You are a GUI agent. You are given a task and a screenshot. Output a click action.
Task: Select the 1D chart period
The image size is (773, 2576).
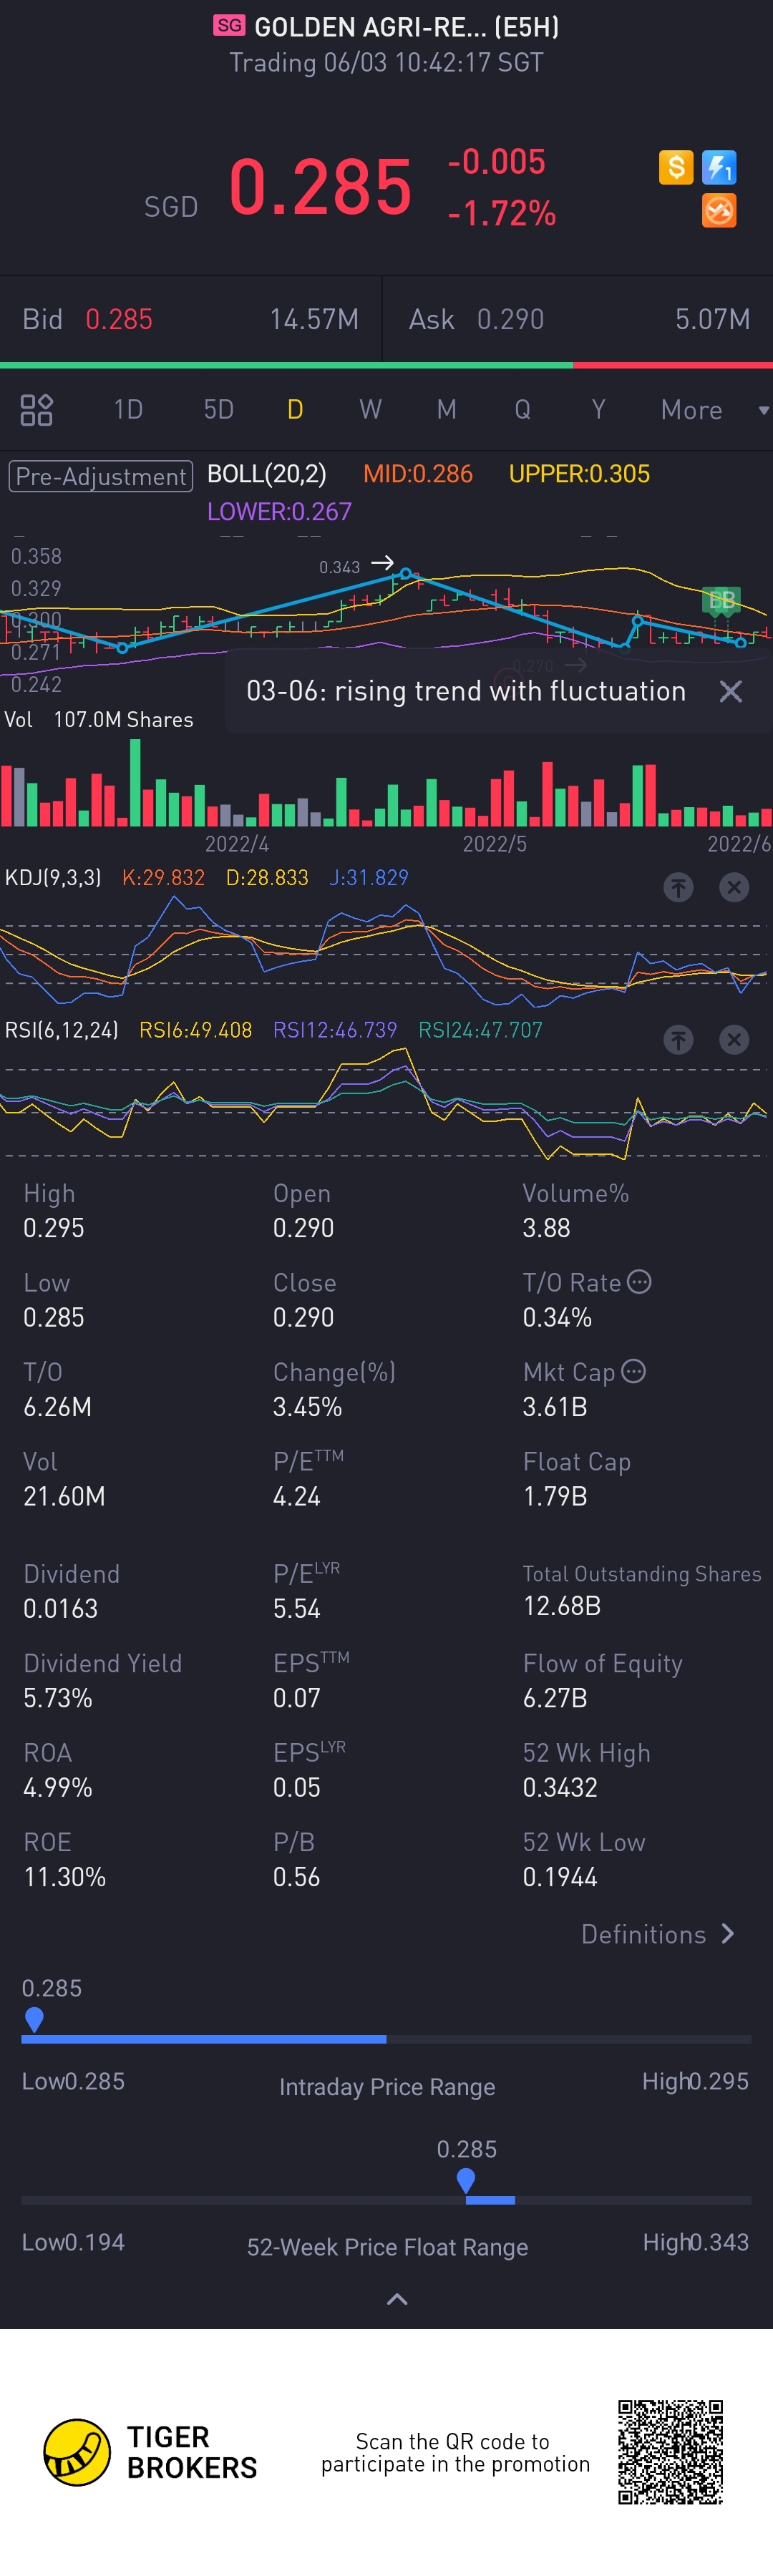coord(128,410)
